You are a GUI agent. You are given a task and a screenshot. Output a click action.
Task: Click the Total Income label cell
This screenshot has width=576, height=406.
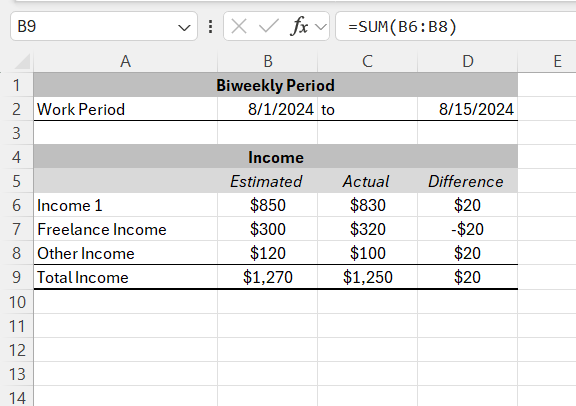point(125,277)
